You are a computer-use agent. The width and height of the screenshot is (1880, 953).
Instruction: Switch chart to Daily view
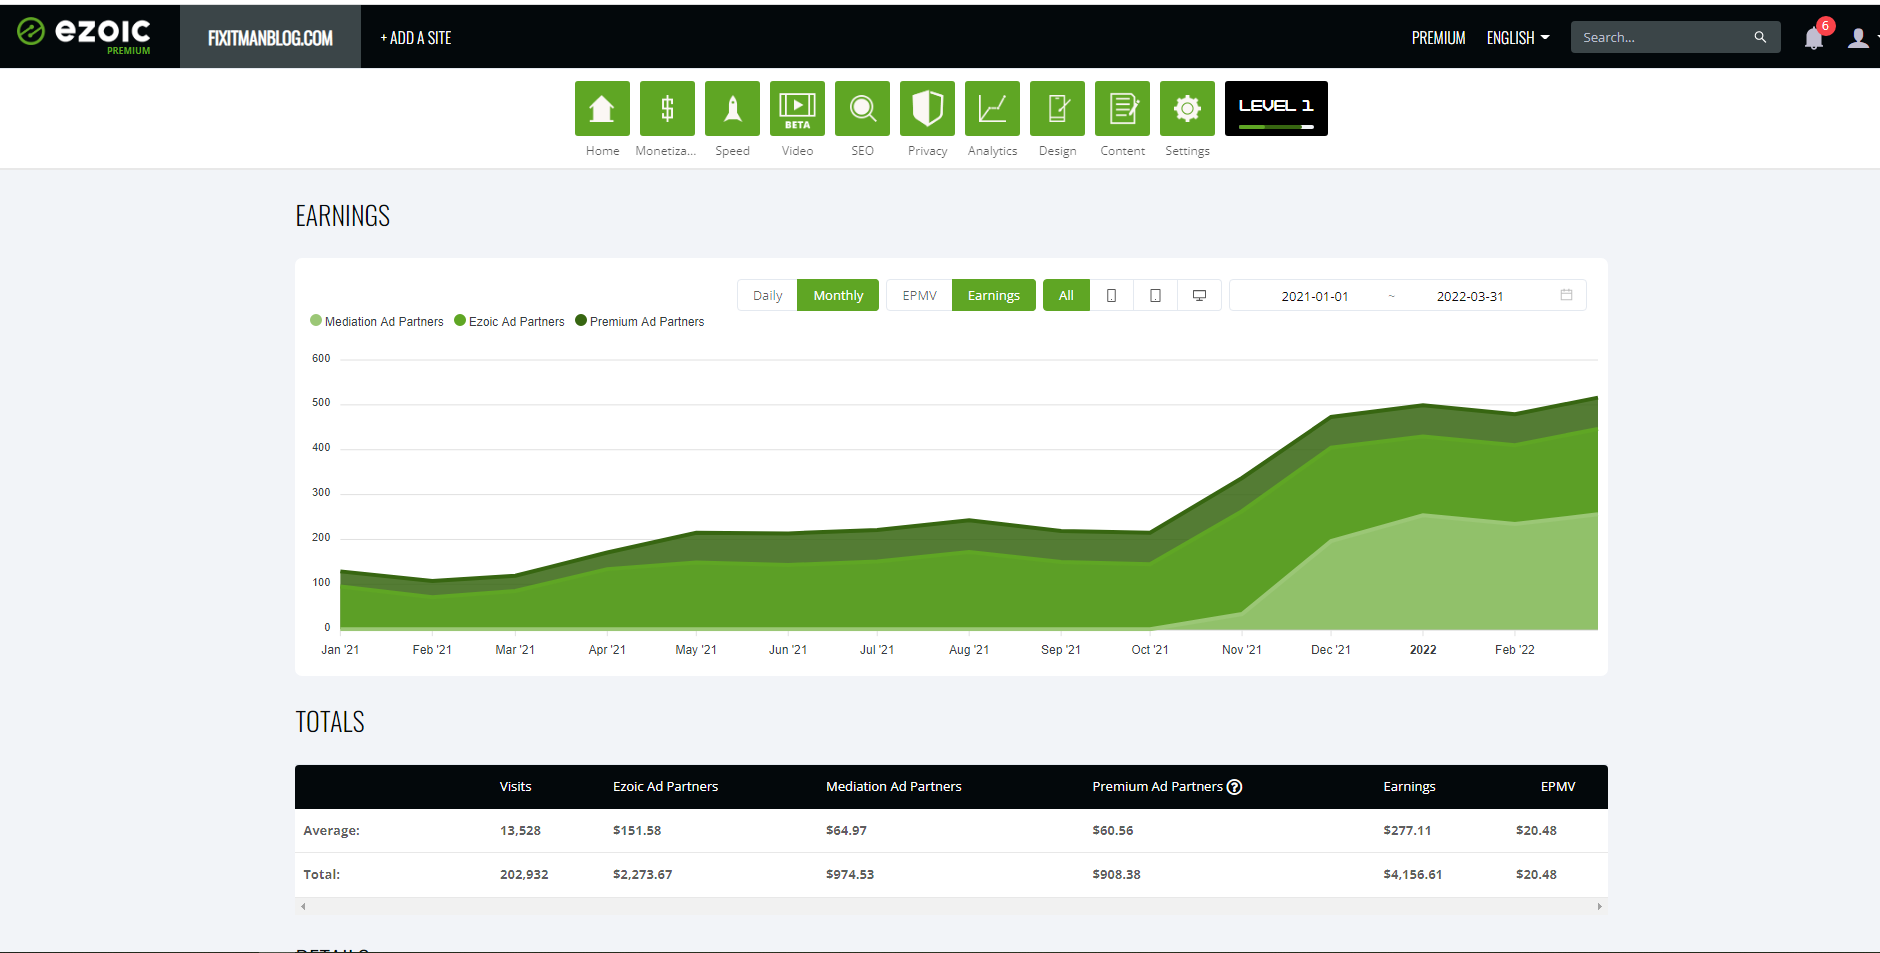point(767,295)
